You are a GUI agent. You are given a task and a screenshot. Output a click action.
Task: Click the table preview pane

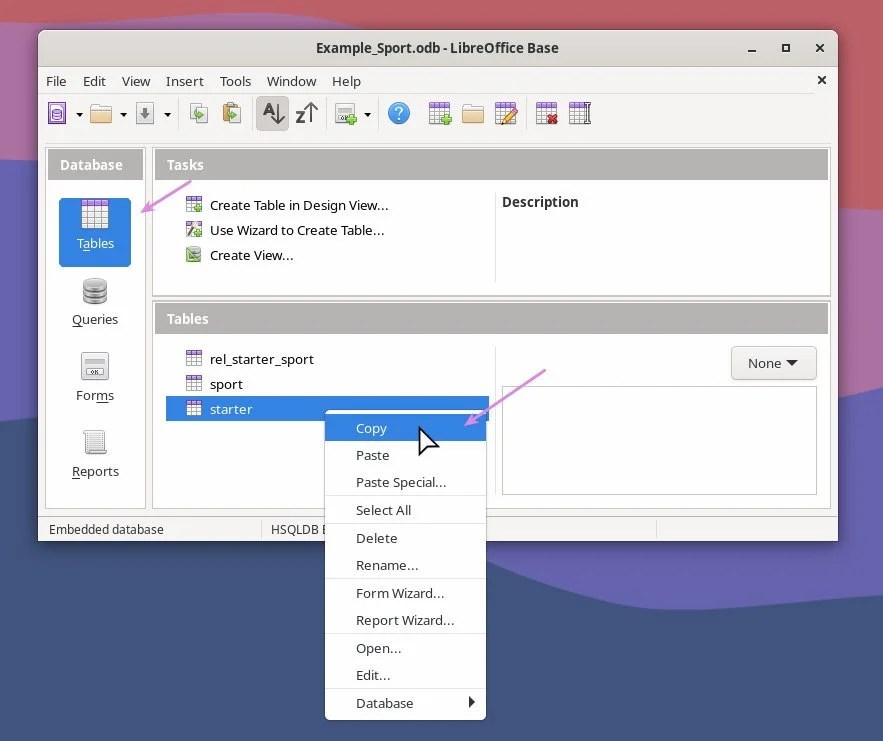click(x=659, y=440)
